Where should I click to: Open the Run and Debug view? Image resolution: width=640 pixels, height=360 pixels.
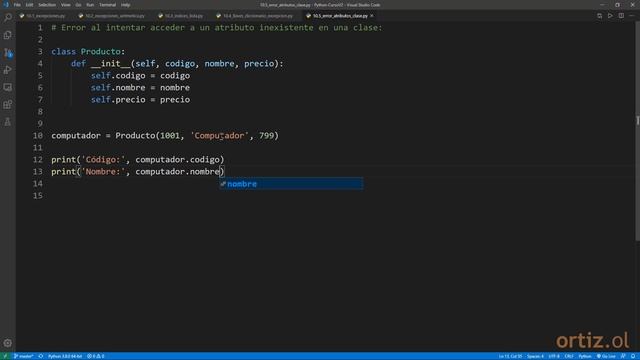coord(8,70)
